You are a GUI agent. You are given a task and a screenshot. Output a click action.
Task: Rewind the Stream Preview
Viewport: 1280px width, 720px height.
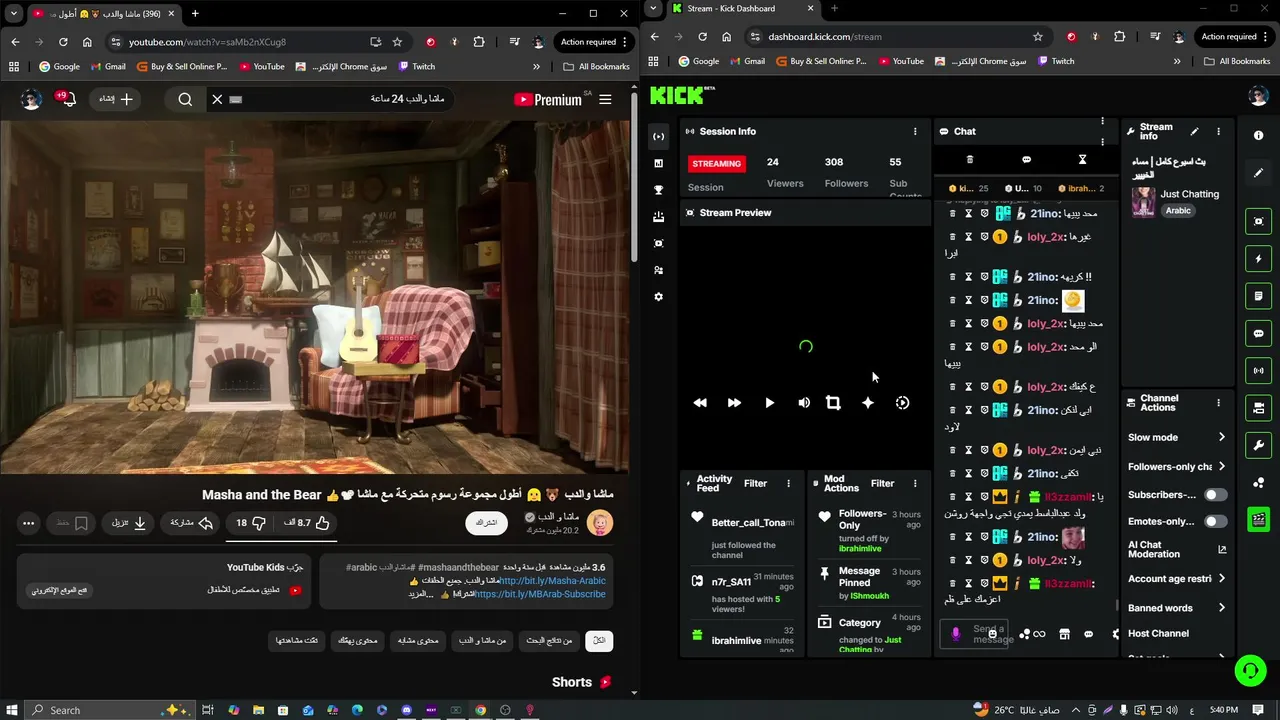tap(700, 402)
